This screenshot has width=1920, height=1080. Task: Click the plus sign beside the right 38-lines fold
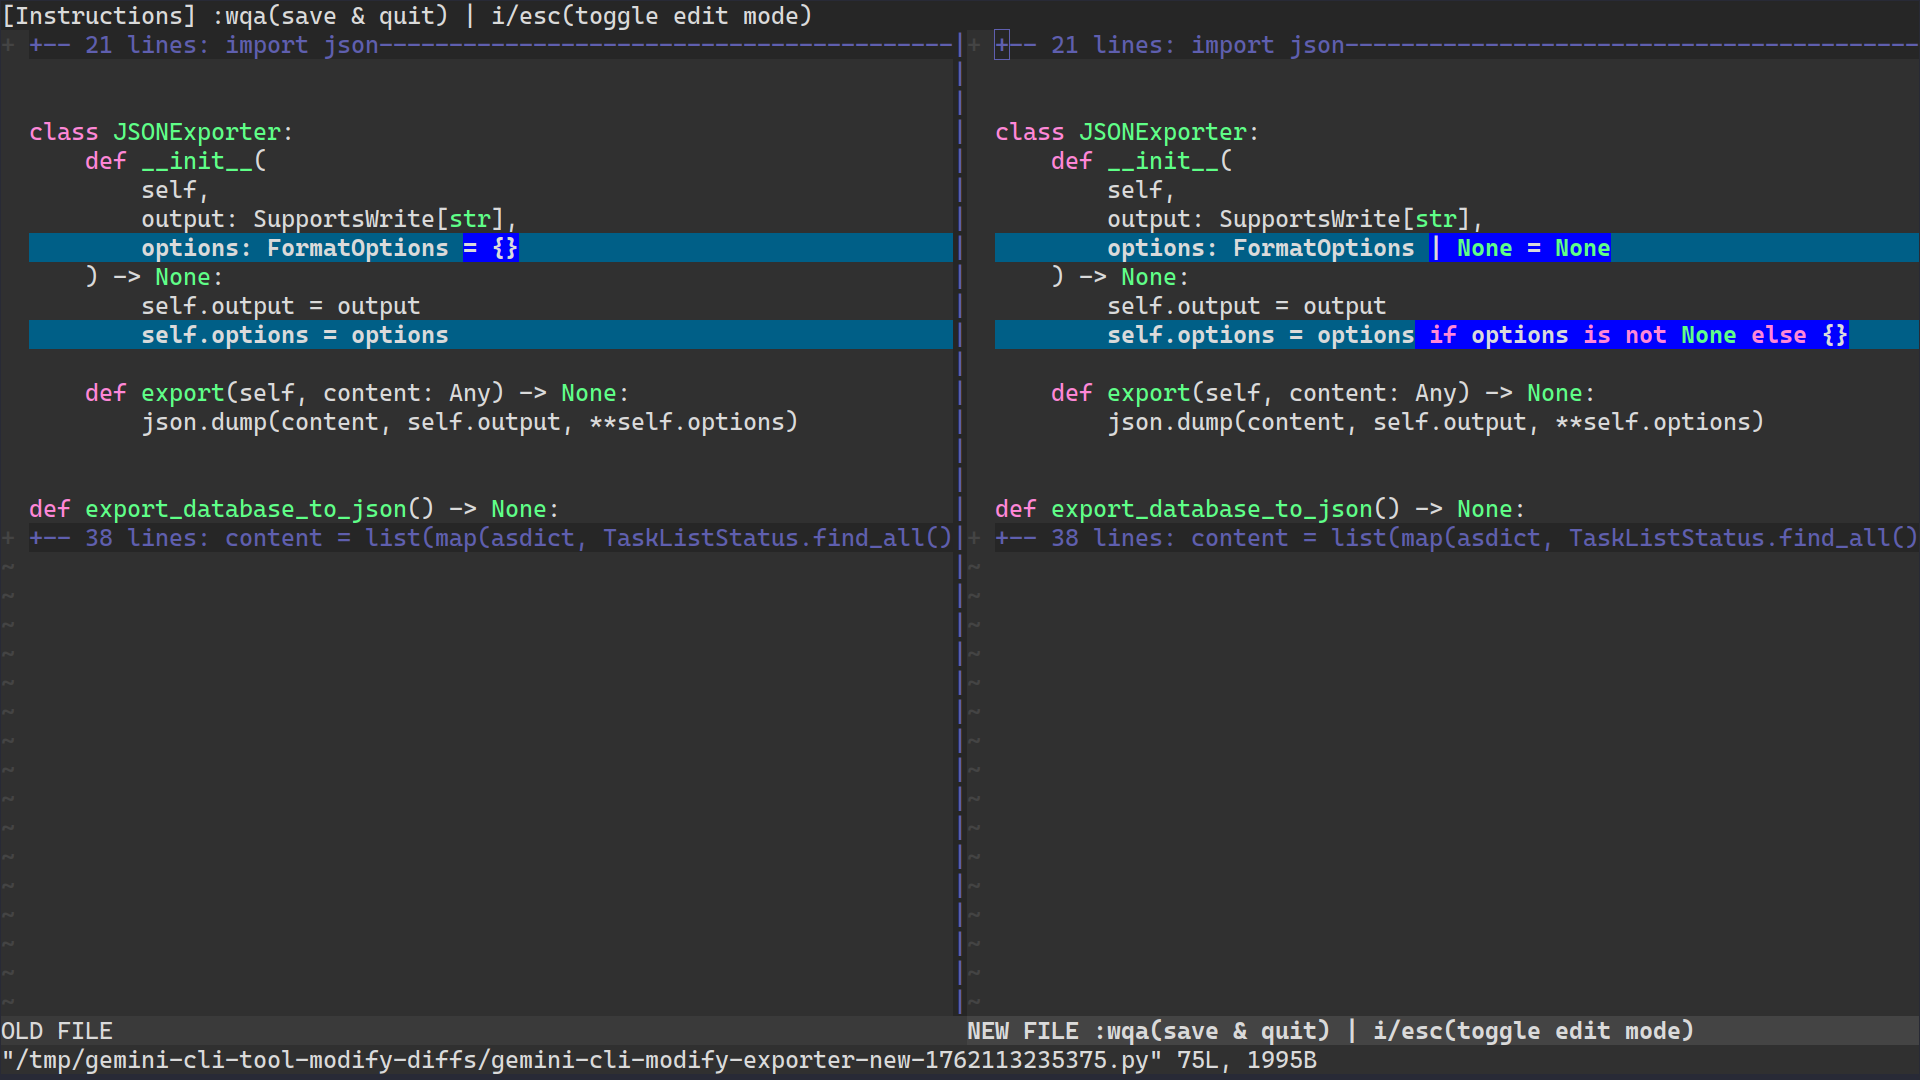coord(973,537)
